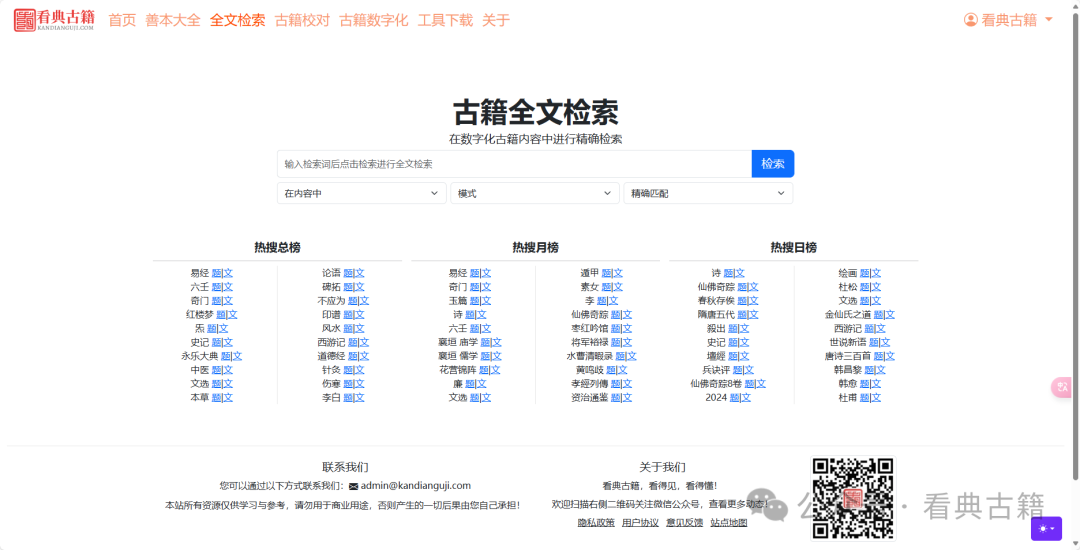This screenshot has height=550, width=1080.
Task: Click the 文 link beside 杜甫
Action: [876, 398]
